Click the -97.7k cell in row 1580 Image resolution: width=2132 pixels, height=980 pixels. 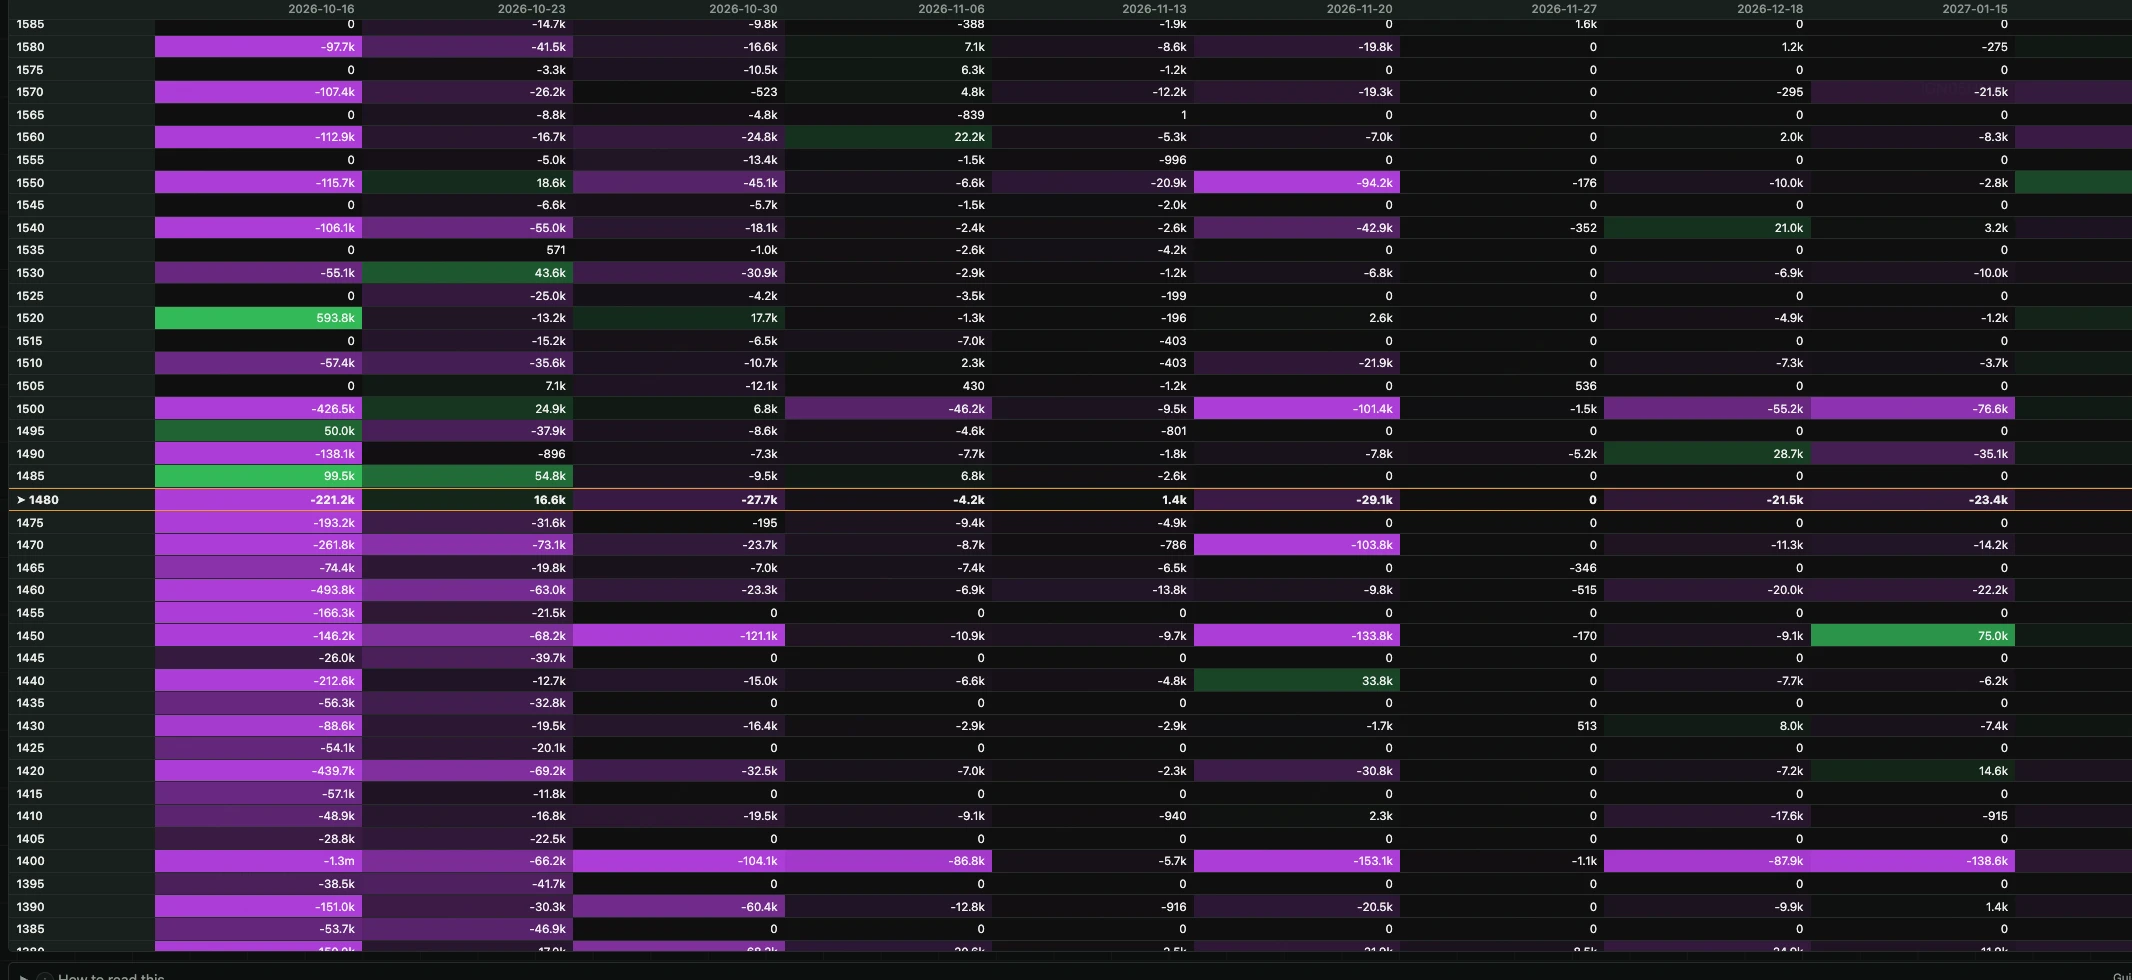click(x=259, y=47)
